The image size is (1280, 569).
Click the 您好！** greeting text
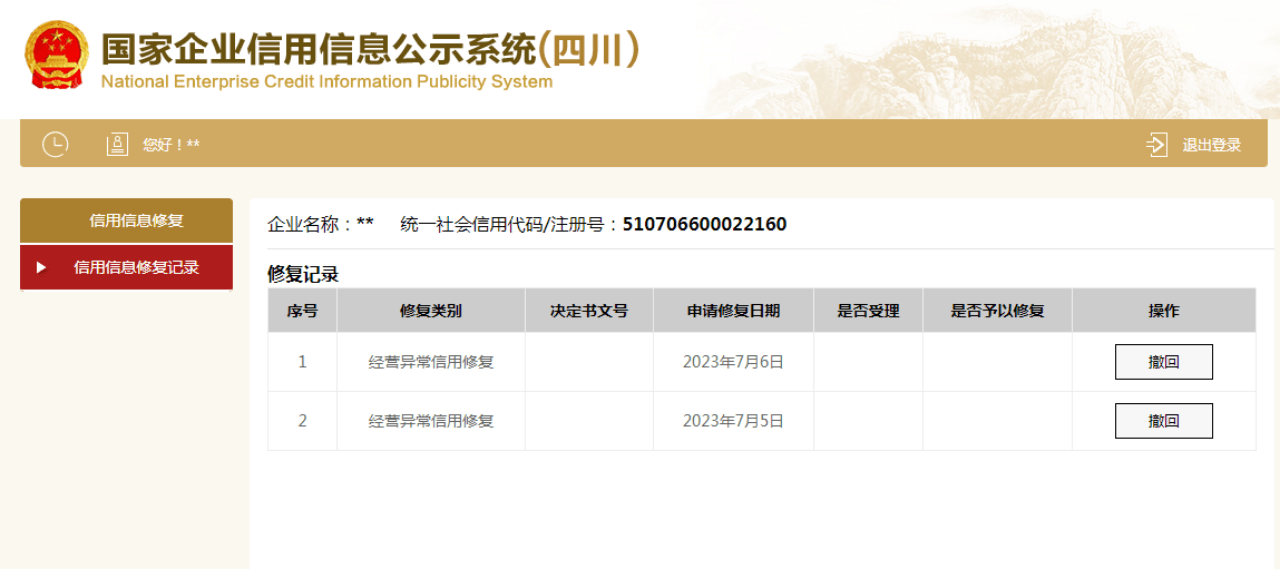(171, 145)
